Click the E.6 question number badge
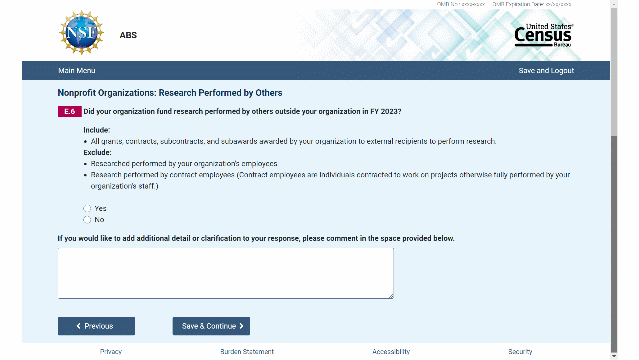 click(70, 111)
